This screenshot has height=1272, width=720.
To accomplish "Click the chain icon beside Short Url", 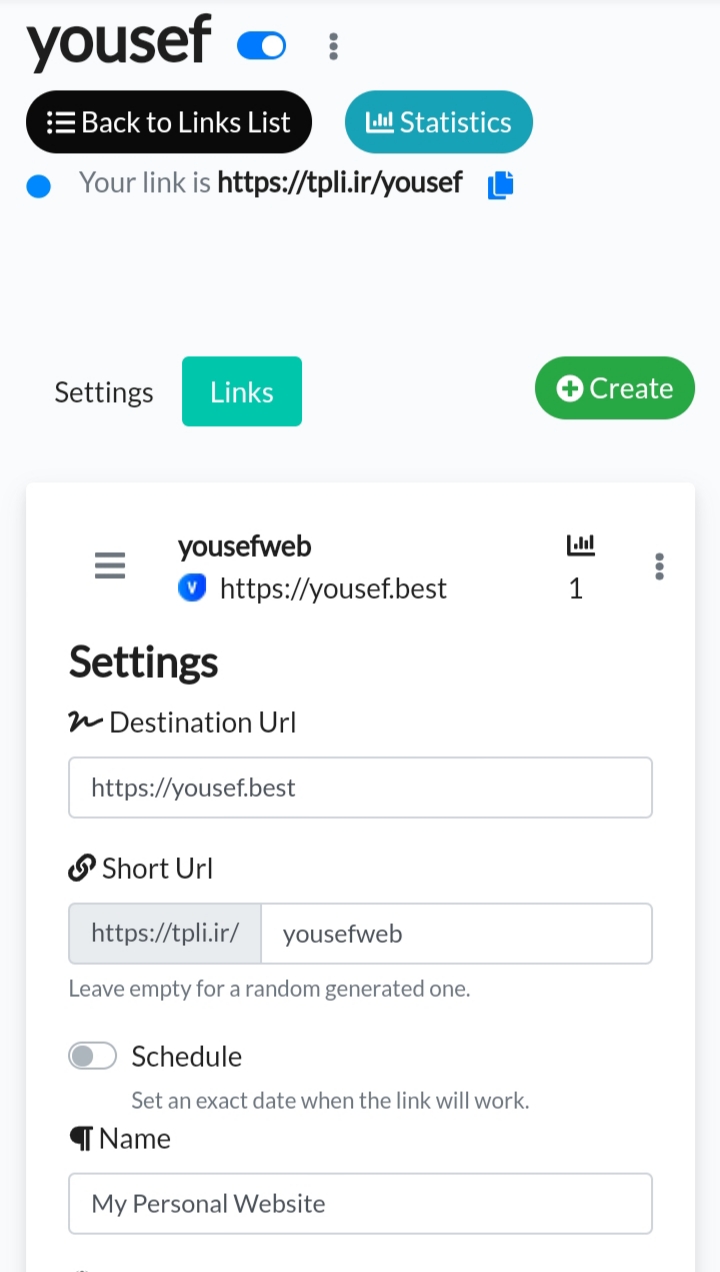I will click(x=81, y=869).
